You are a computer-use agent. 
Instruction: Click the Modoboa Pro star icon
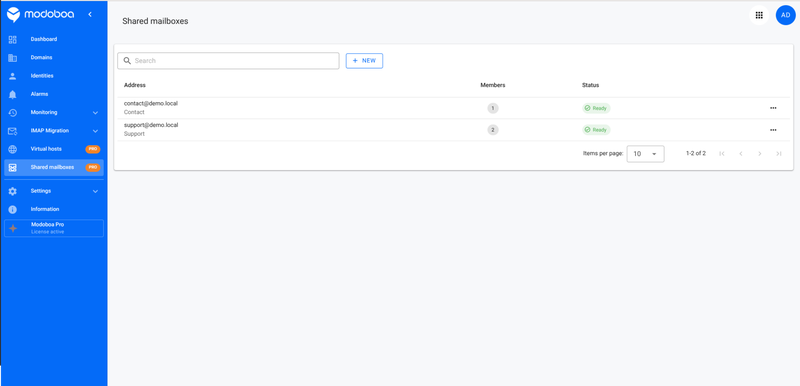click(x=13, y=228)
